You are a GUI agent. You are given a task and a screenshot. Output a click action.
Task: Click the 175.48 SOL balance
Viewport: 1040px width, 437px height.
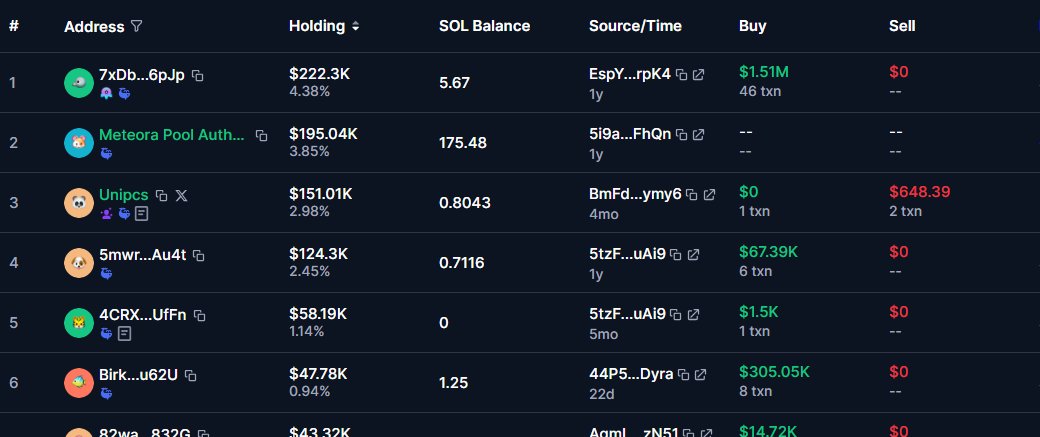(x=463, y=143)
